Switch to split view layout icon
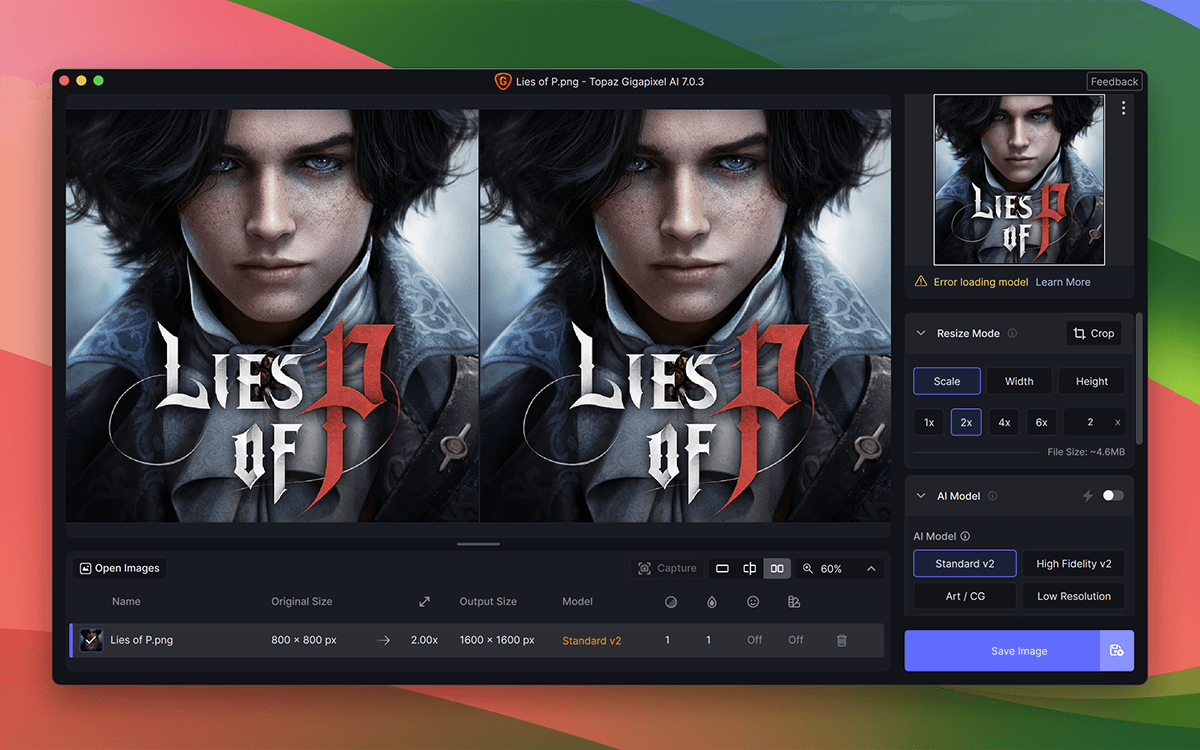 pos(749,568)
